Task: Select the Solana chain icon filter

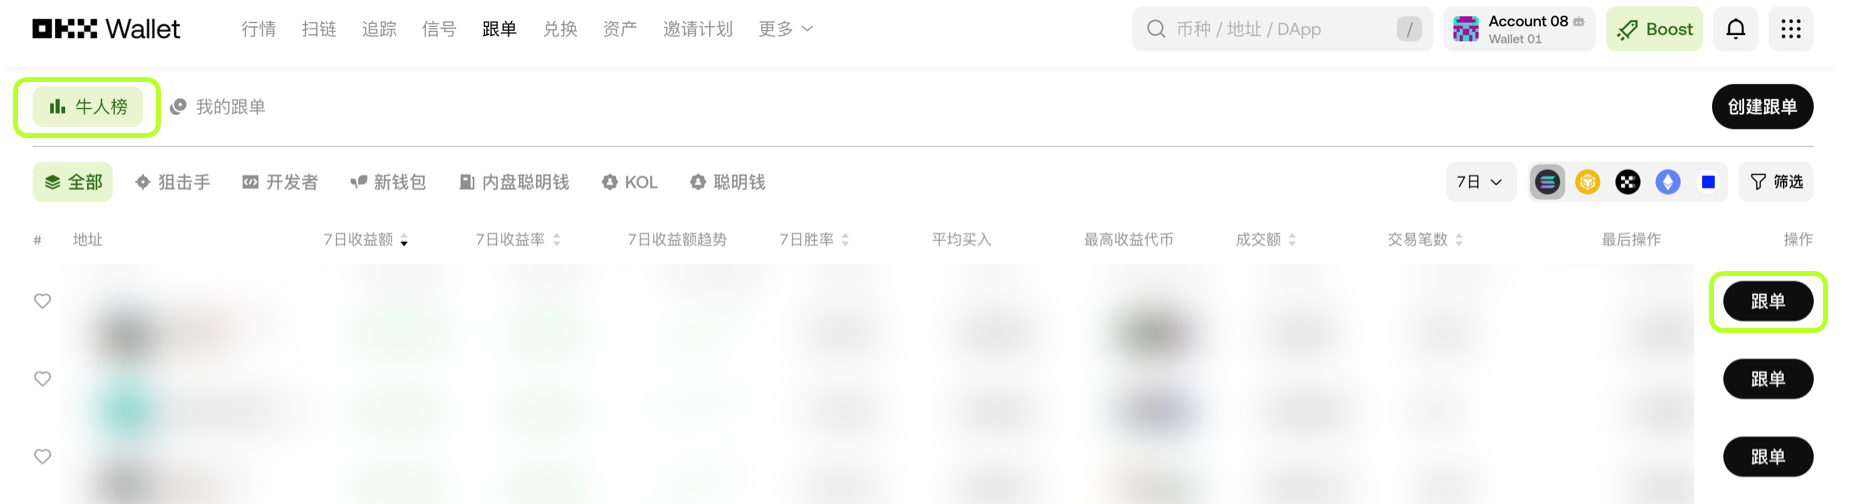Action: coord(1547,182)
